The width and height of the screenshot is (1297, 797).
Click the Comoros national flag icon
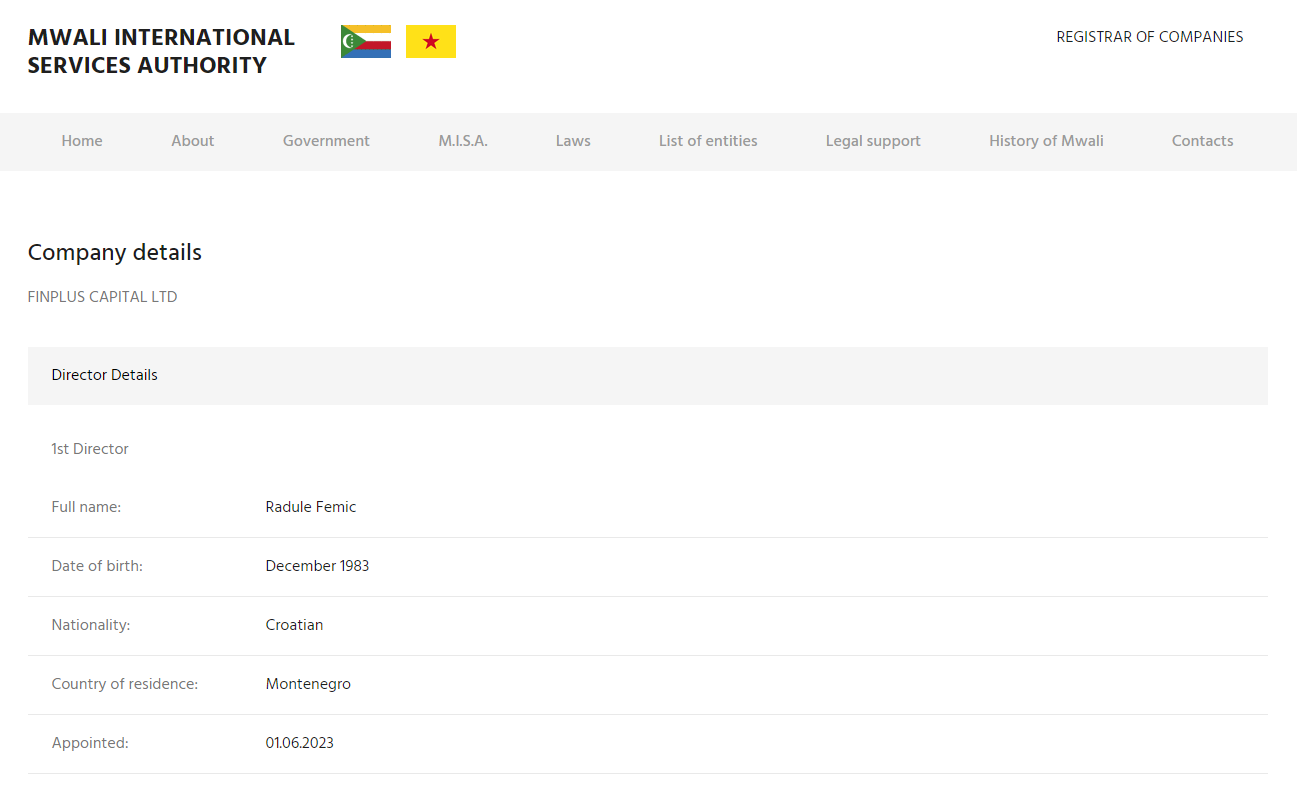tap(366, 42)
